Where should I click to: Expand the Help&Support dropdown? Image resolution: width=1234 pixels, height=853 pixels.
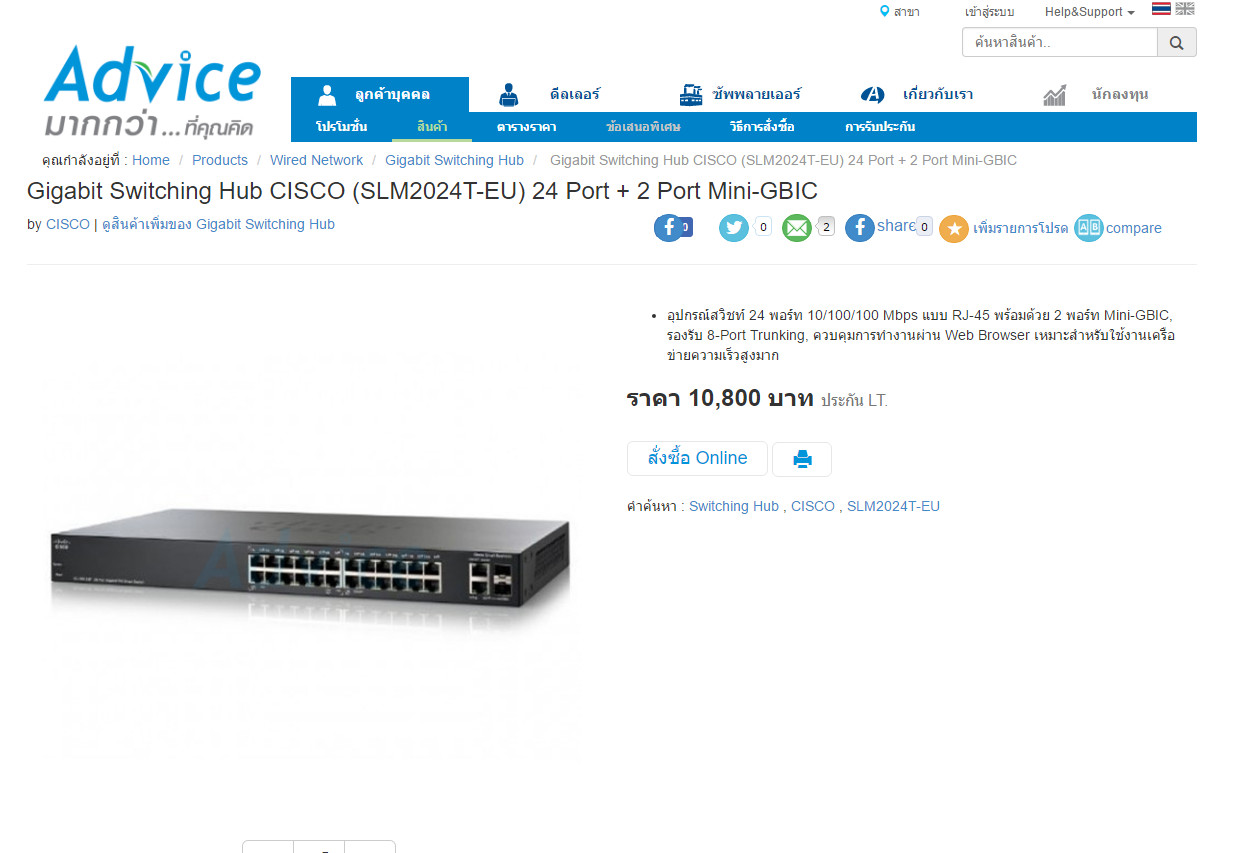(x=1090, y=12)
